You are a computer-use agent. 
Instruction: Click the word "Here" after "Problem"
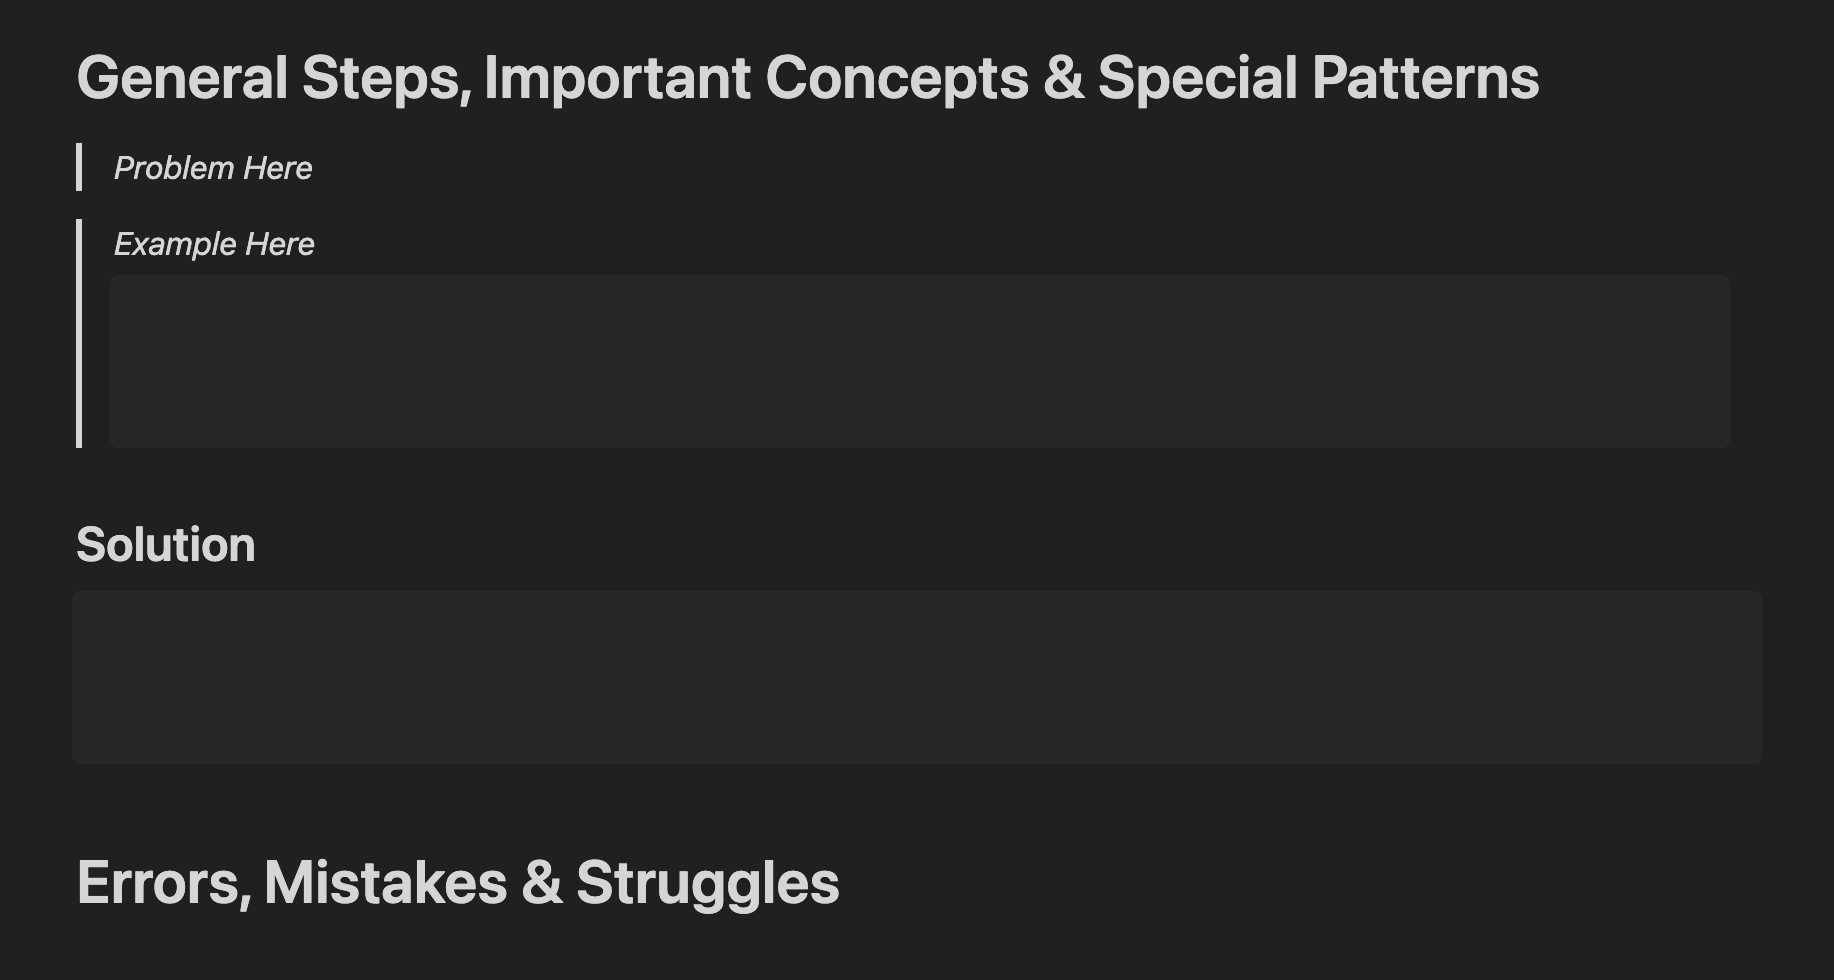pos(277,168)
